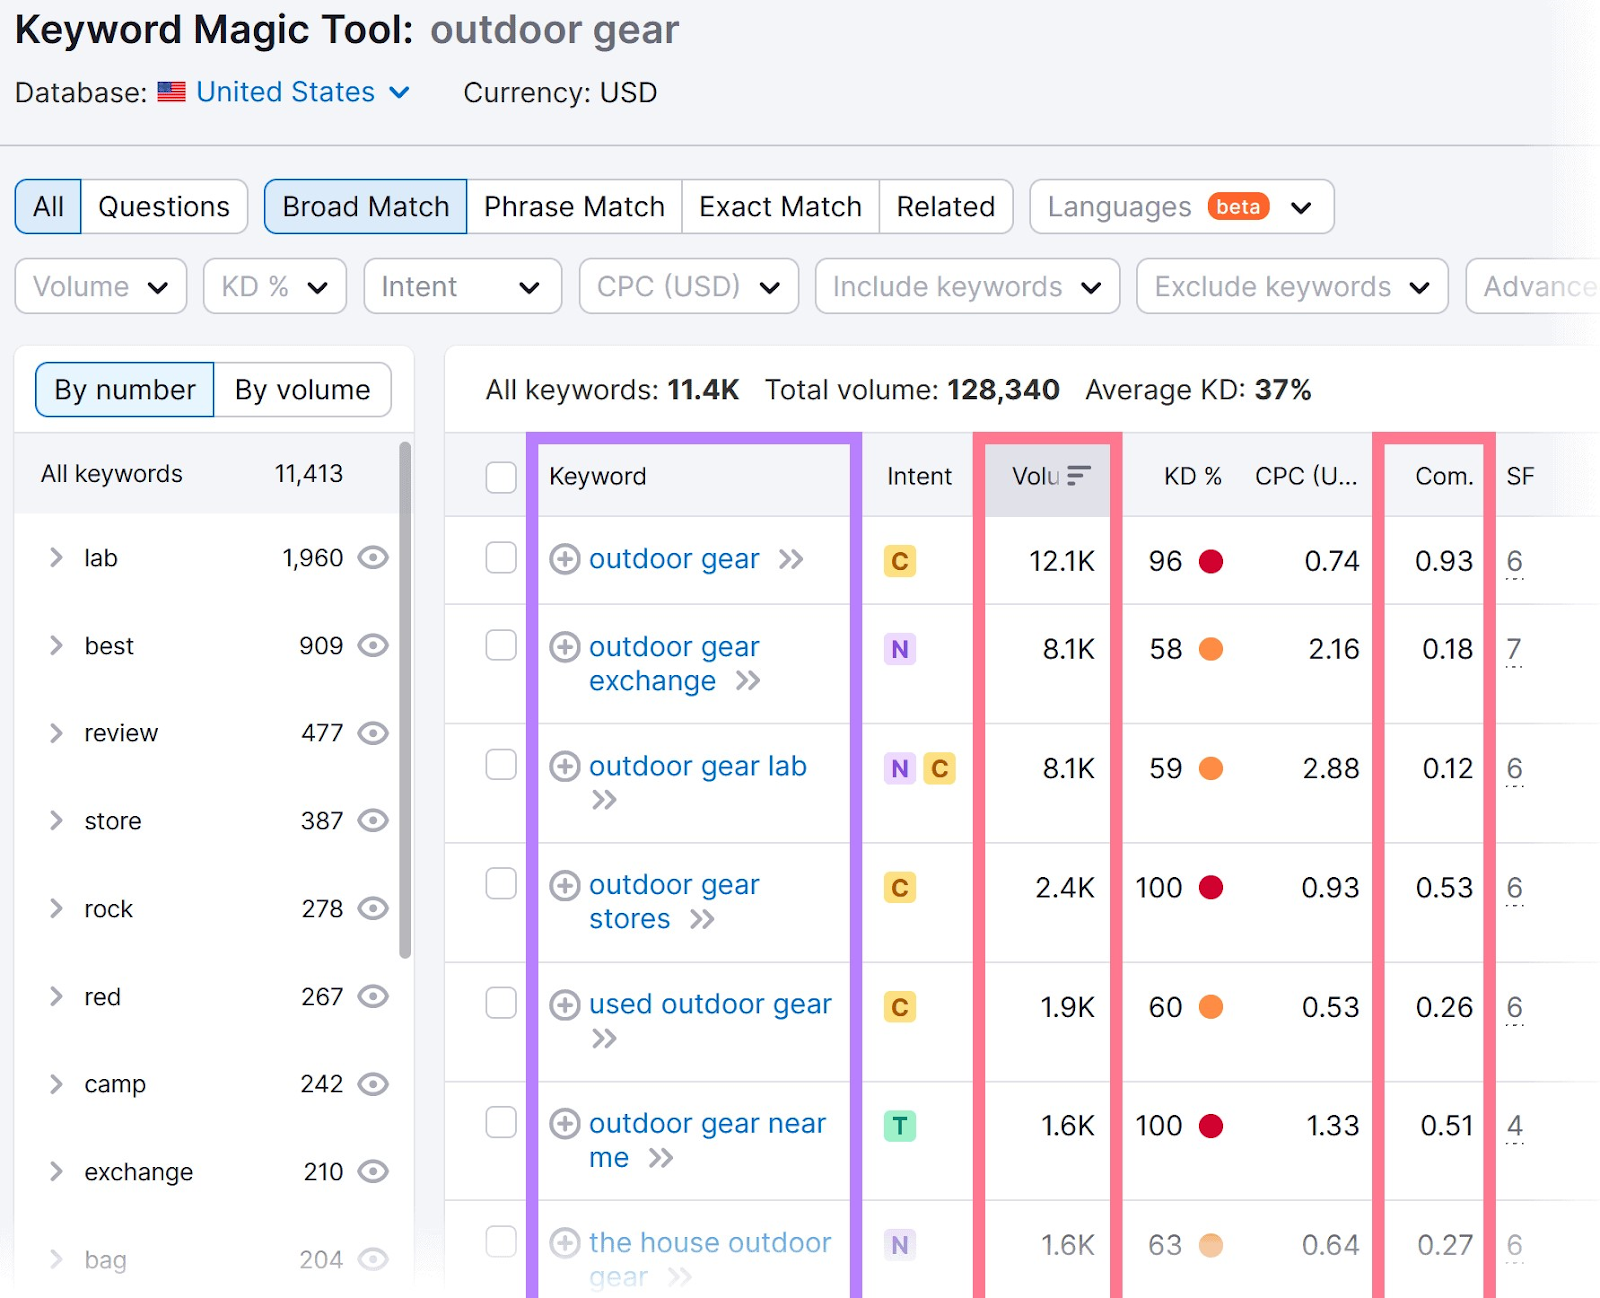
Task: Open the Languages beta dropdown
Action: click(x=1180, y=206)
